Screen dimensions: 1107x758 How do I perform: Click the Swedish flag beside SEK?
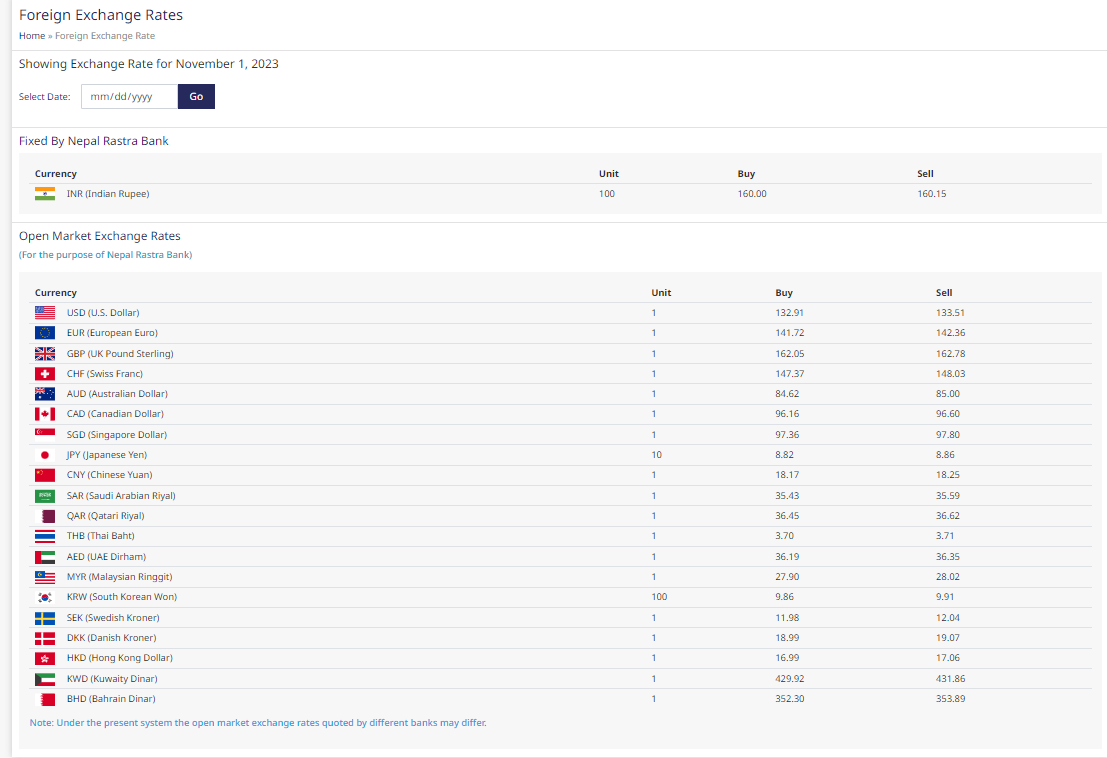point(45,618)
